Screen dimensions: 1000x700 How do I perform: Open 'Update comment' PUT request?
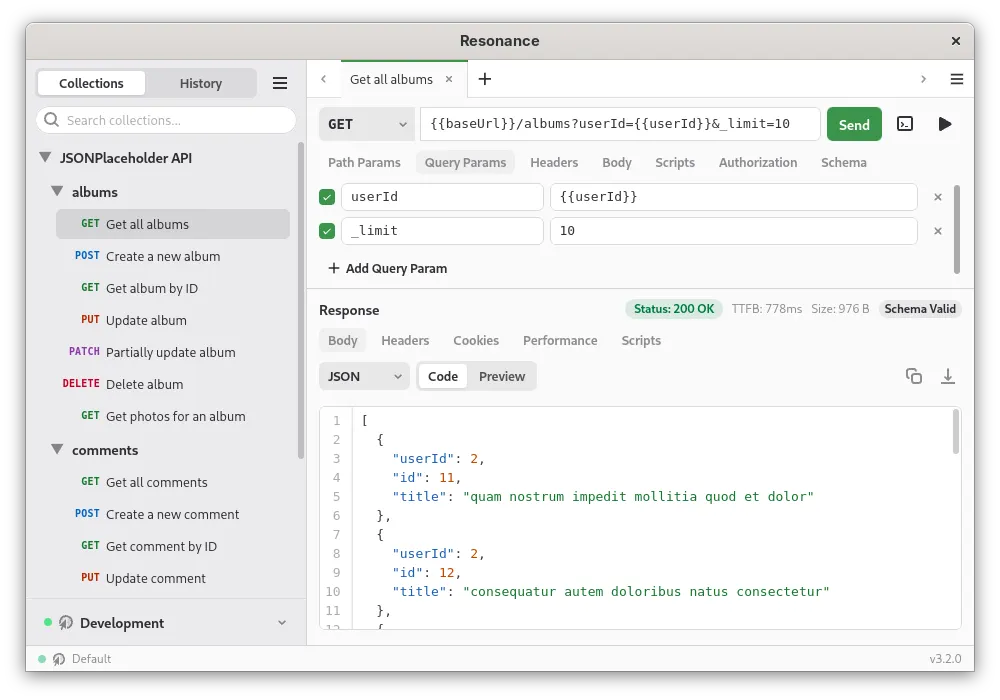point(173,578)
